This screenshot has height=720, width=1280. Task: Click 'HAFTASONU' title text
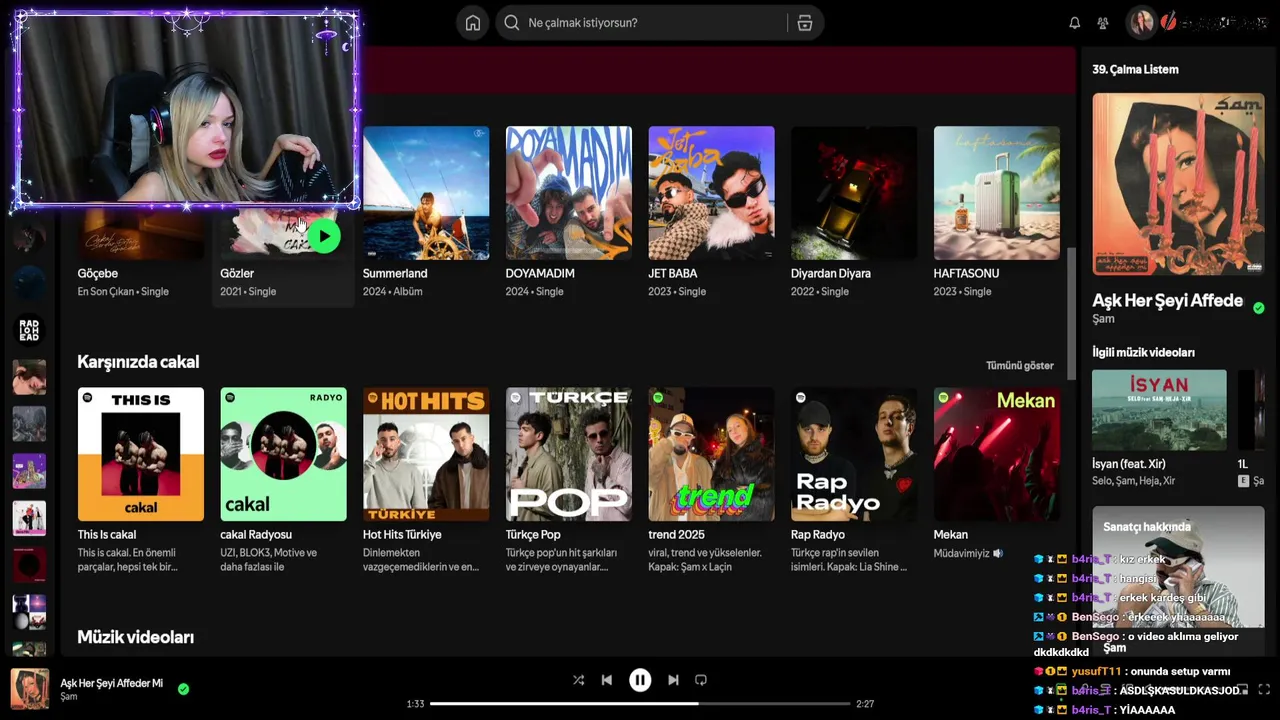(x=966, y=273)
